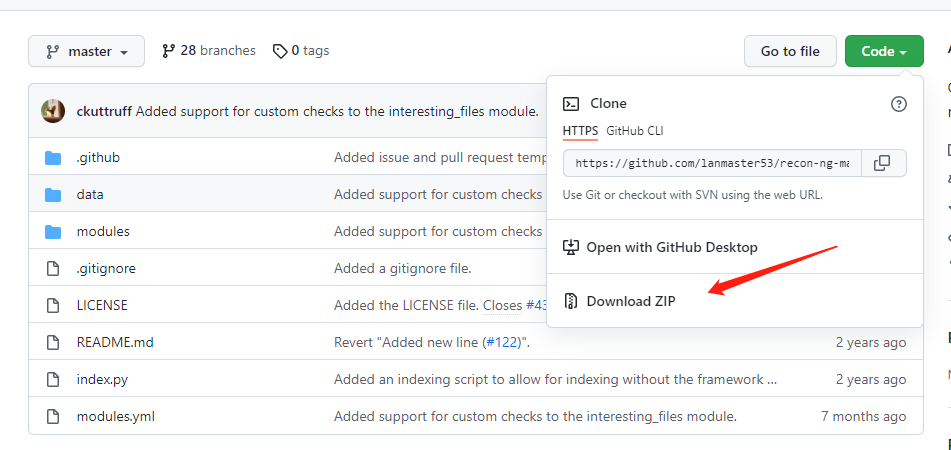Open the master branch dropdown
951x450 pixels.
pos(86,52)
